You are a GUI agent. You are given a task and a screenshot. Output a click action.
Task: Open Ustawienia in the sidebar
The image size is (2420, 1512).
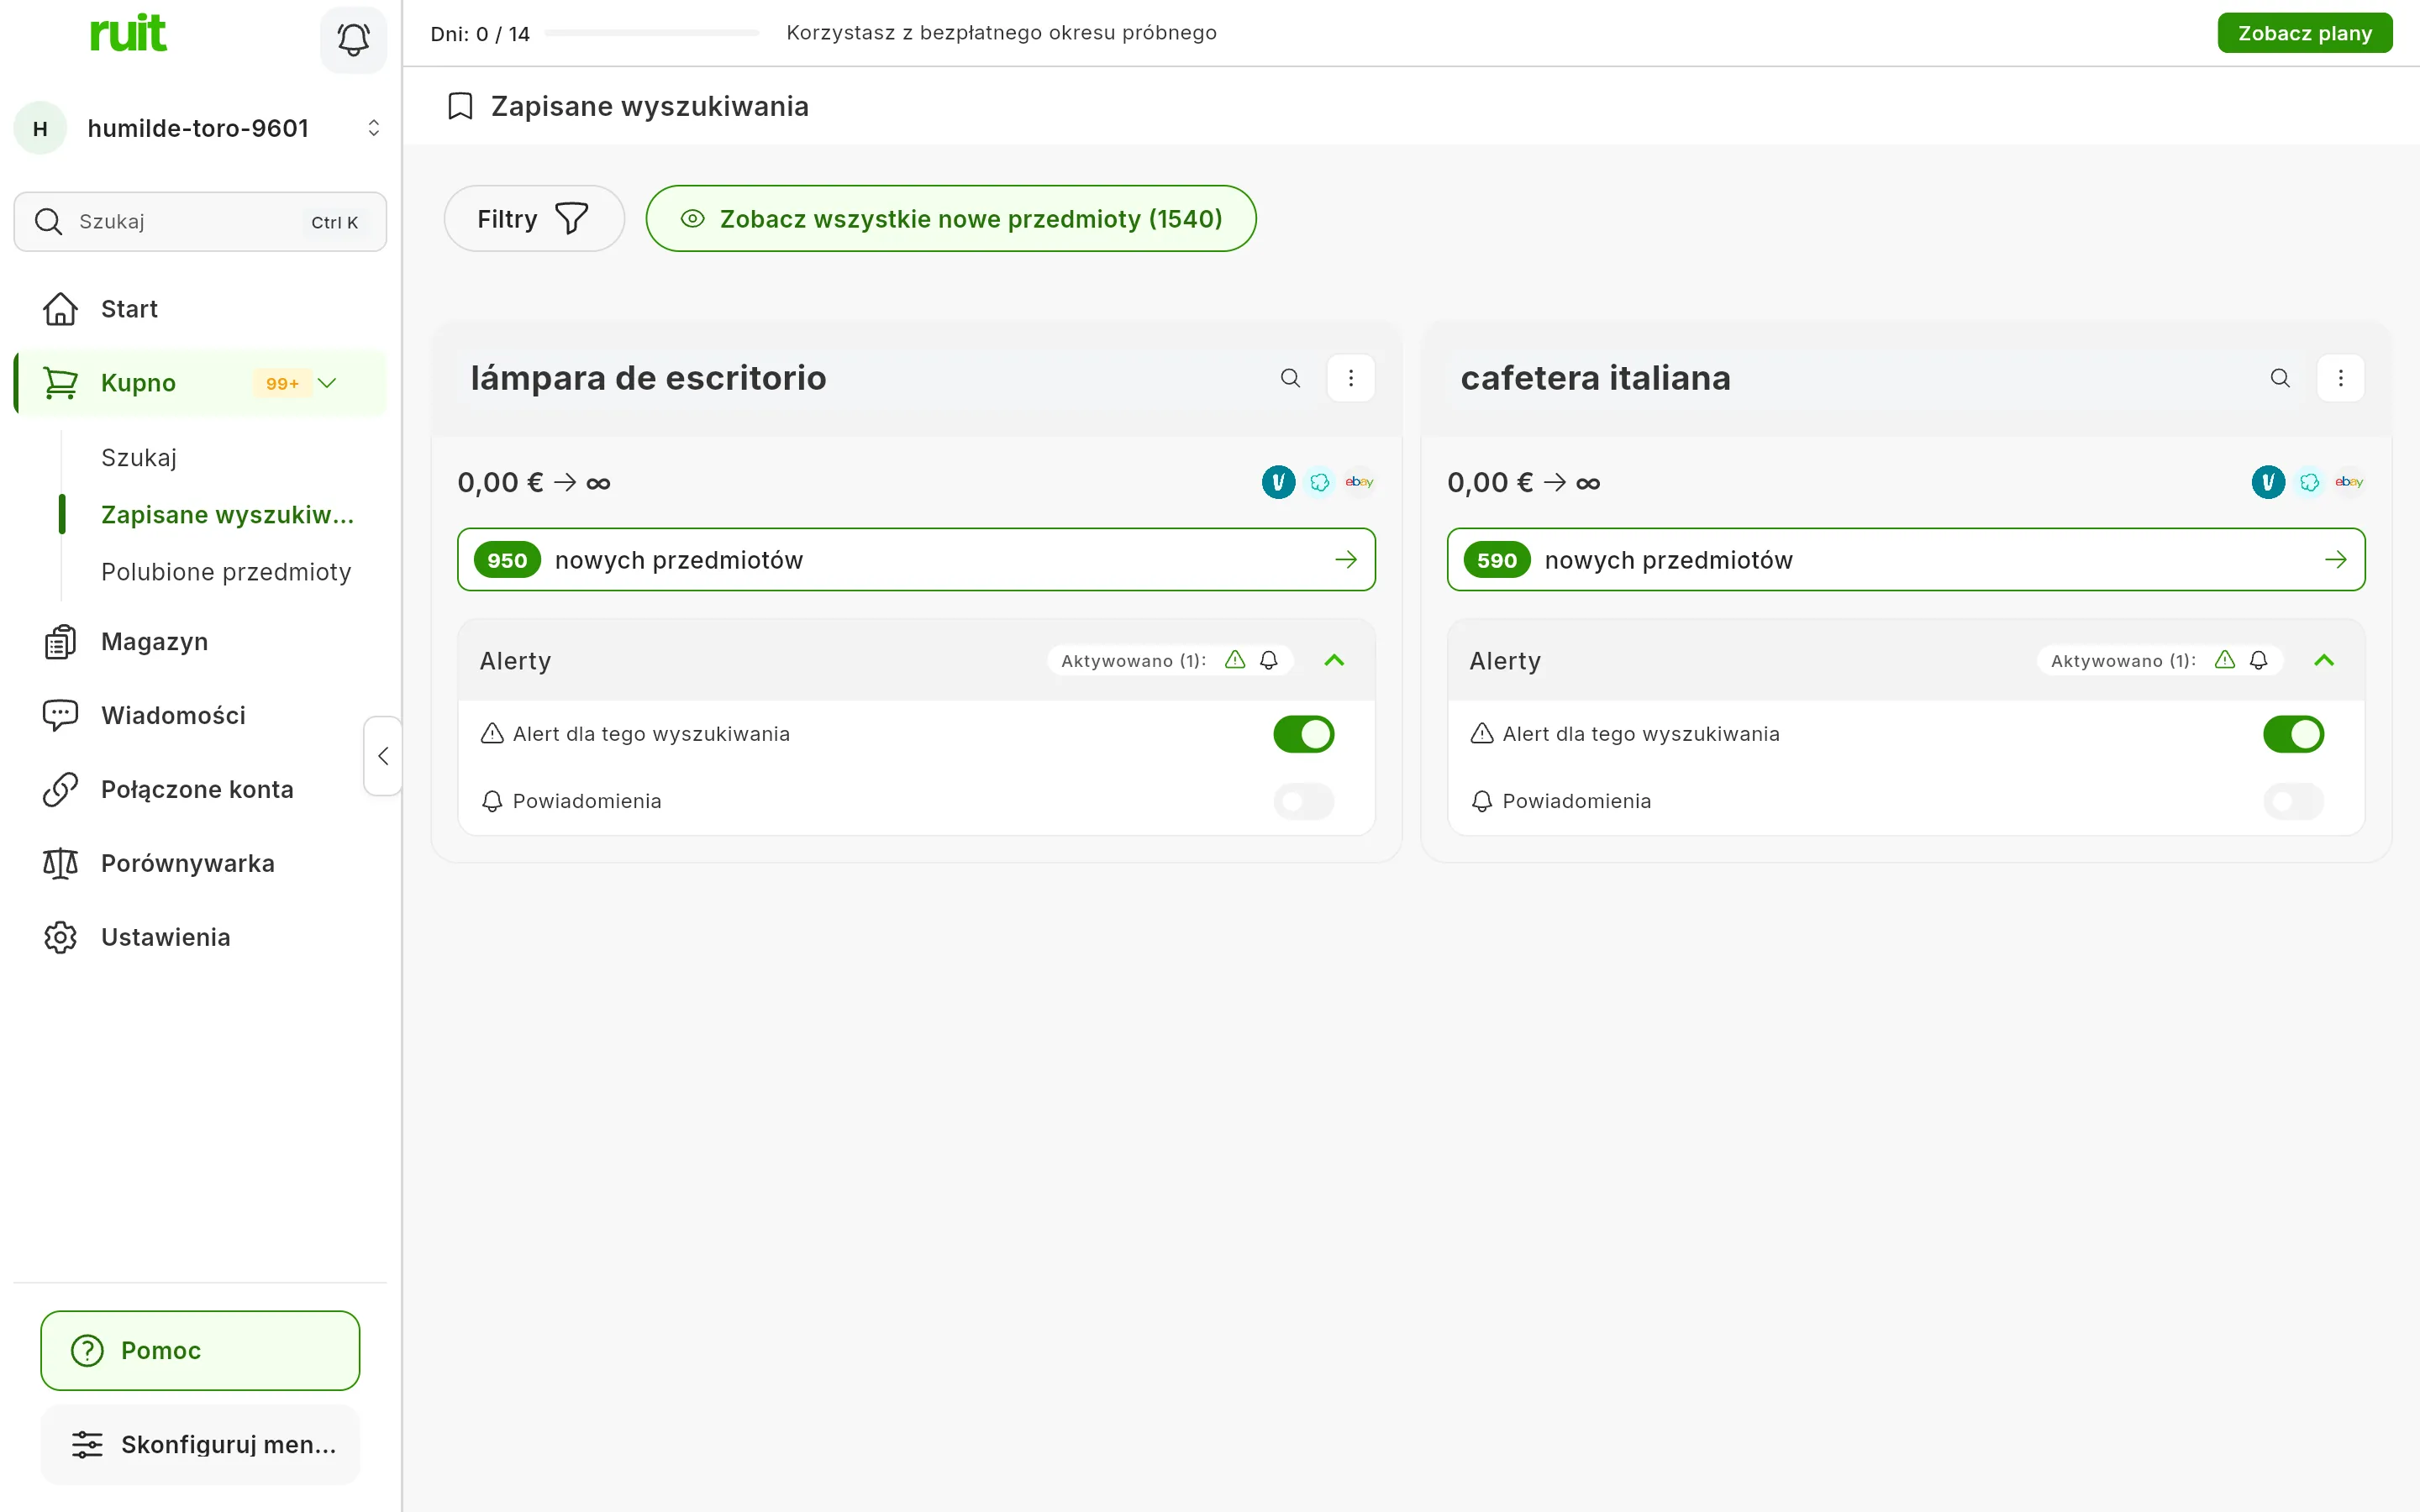200,937
